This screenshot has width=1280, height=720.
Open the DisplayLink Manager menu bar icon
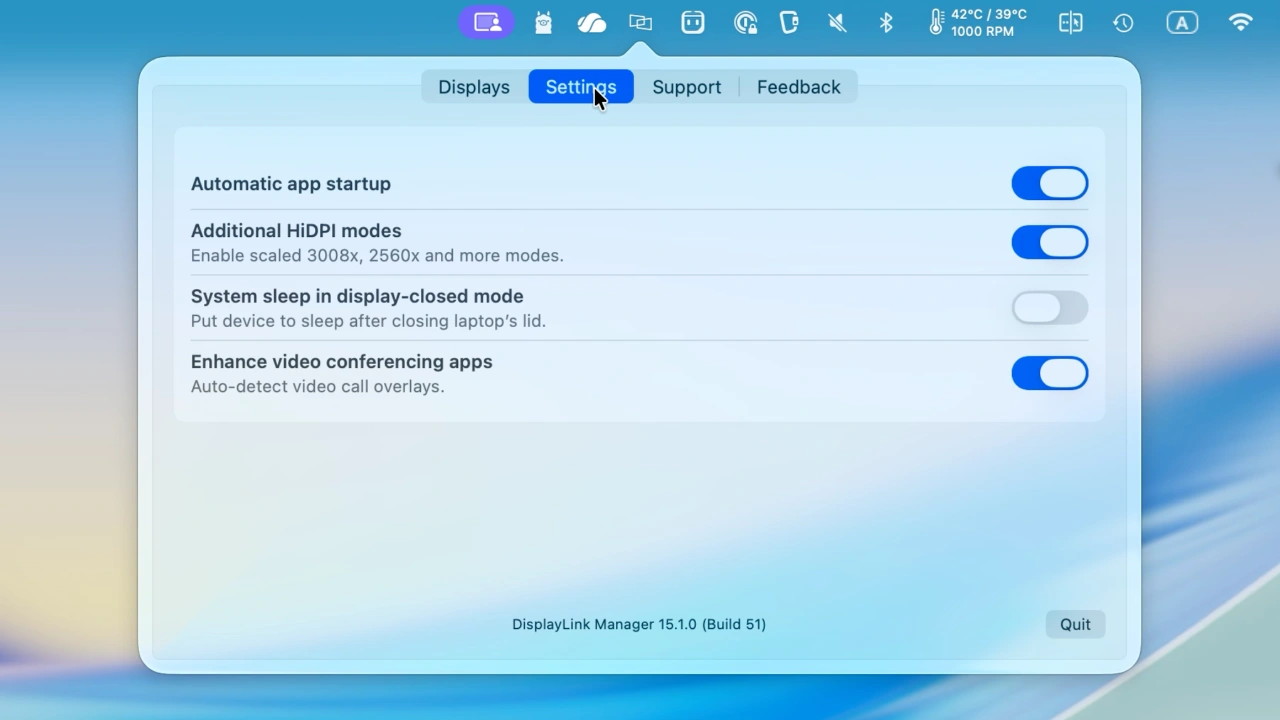point(487,22)
